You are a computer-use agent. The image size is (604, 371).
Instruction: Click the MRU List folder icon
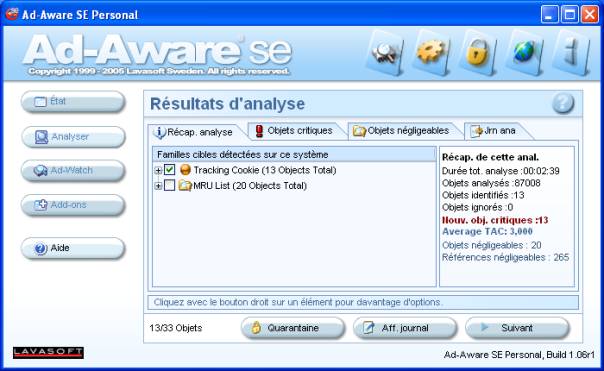point(185,186)
